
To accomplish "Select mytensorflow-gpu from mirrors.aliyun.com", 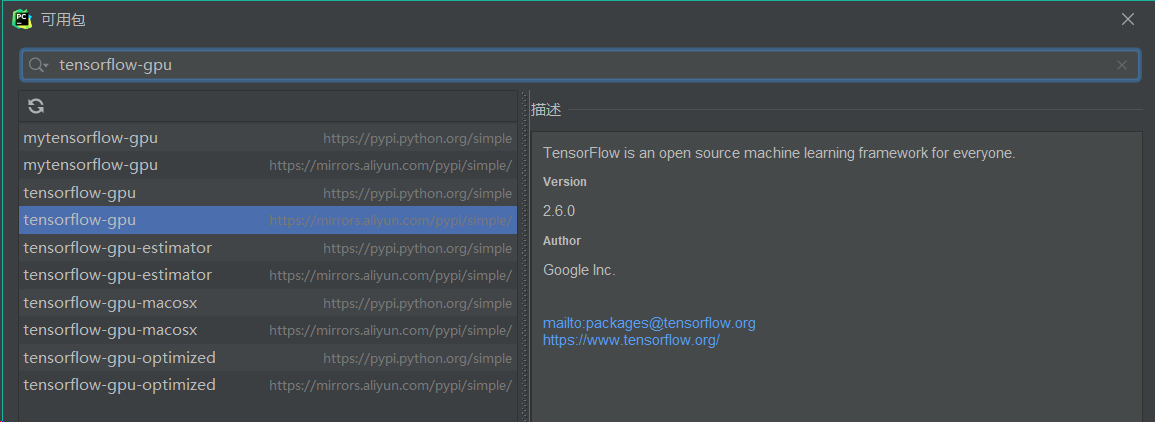I will coord(267,165).
